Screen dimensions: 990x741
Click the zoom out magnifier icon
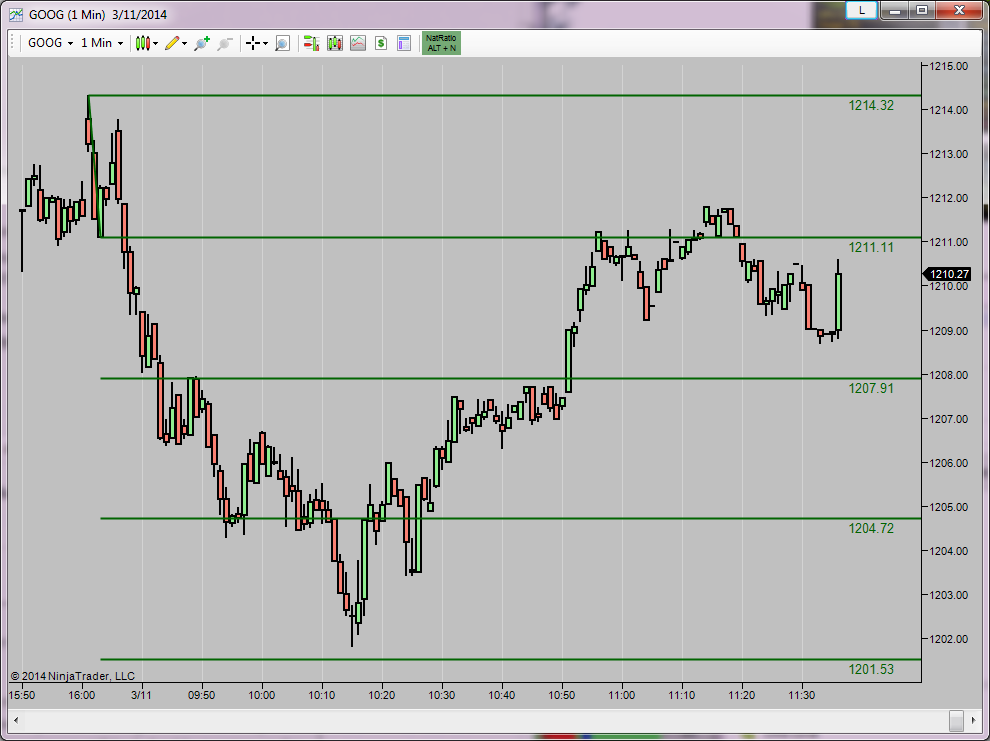(225, 43)
